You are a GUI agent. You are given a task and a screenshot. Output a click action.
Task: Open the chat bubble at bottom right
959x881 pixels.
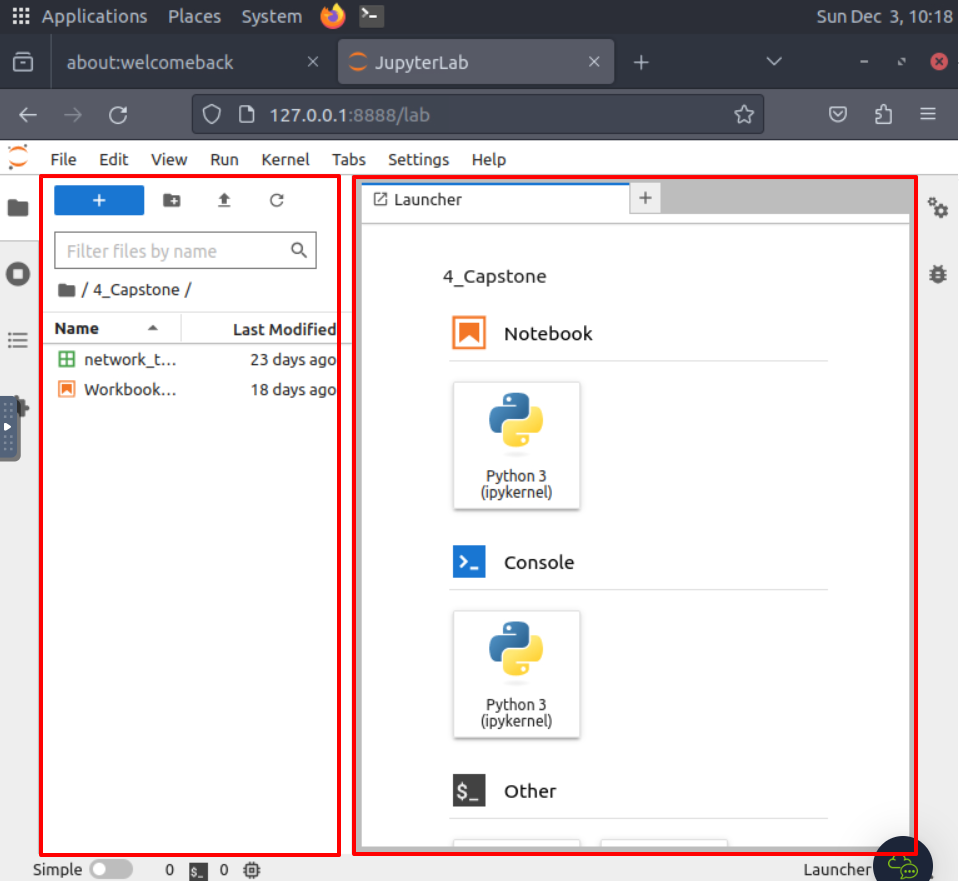click(x=903, y=865)
